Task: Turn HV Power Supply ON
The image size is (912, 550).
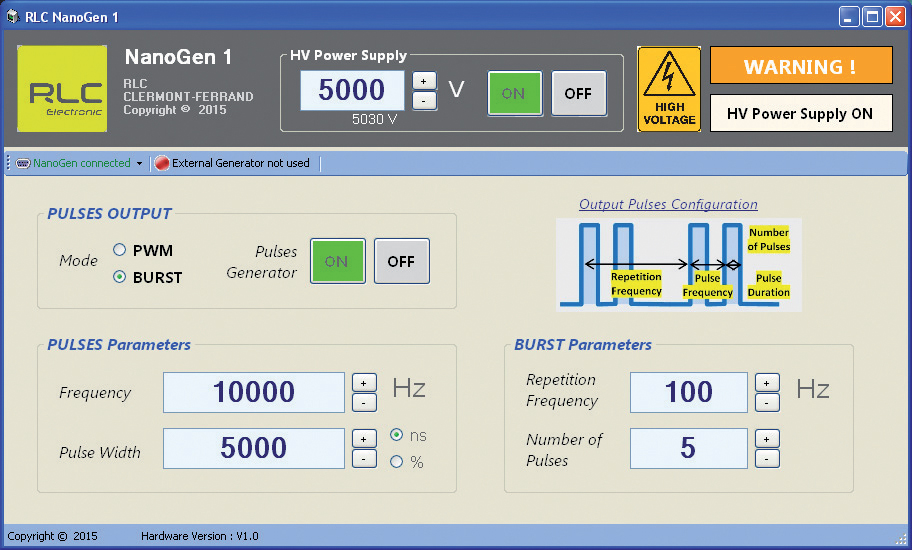Action: point(515,94)
